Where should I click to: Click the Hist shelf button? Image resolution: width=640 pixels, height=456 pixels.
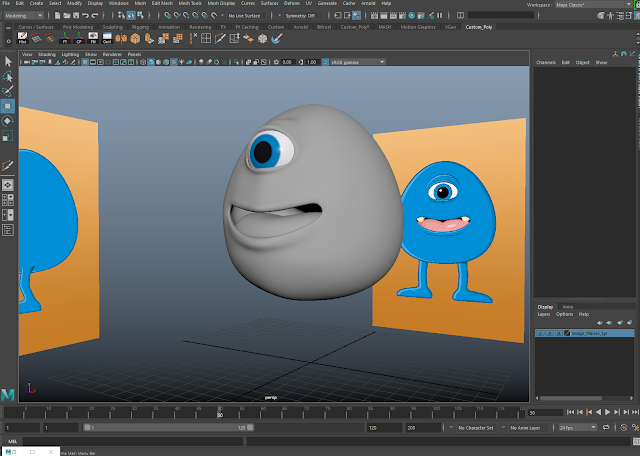point(22,38)
